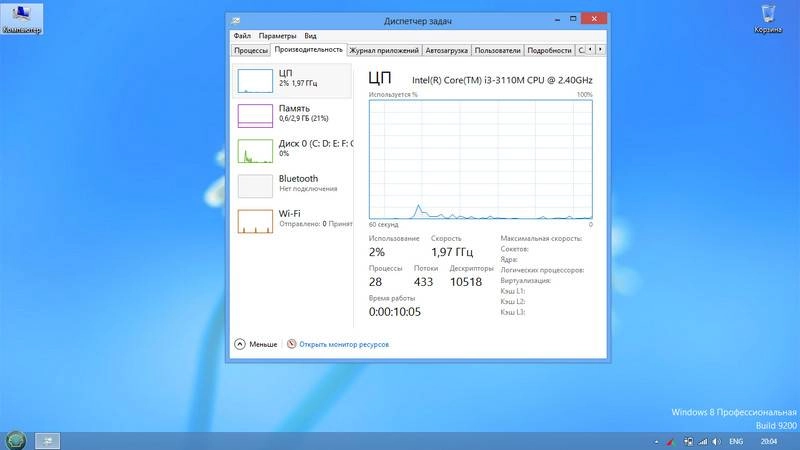Click the 0,6/2,9 ГБ (21%) memory text

(304, 118)
